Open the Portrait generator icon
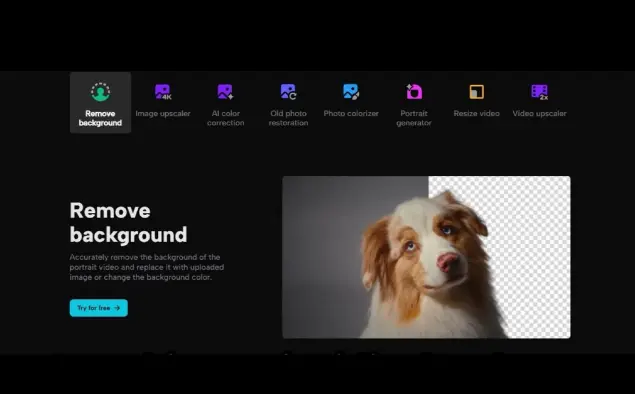 414,92
